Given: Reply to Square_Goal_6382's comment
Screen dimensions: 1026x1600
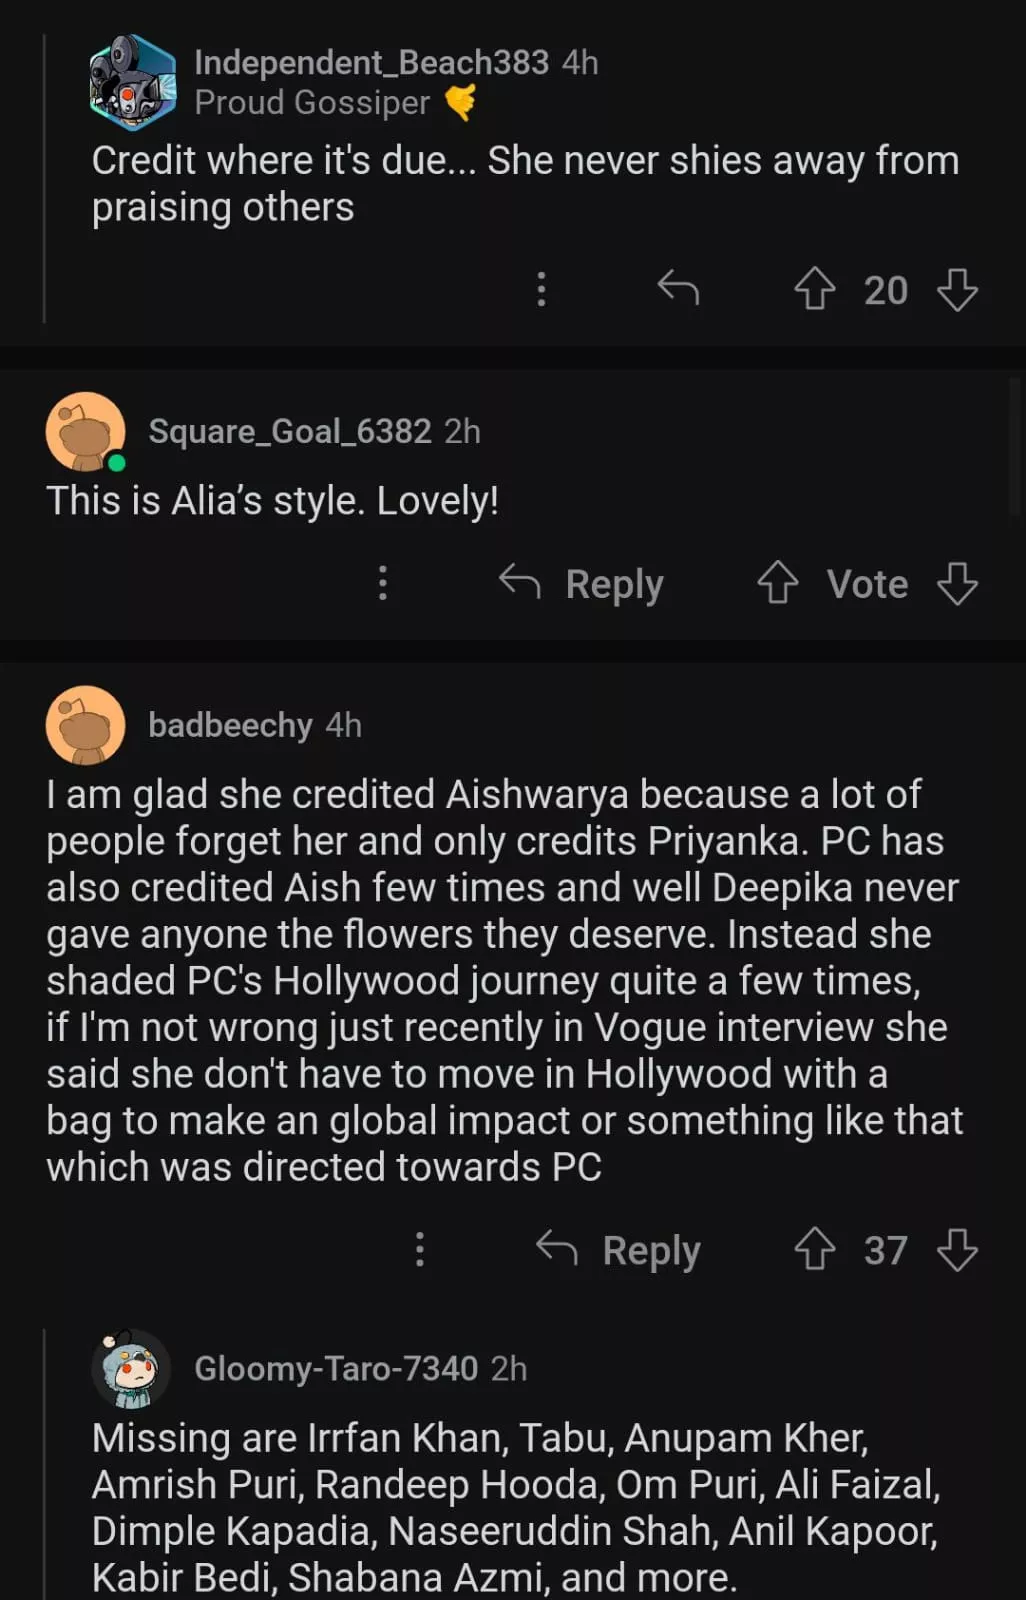Looking at the screenshot, I should click(581, 583).
